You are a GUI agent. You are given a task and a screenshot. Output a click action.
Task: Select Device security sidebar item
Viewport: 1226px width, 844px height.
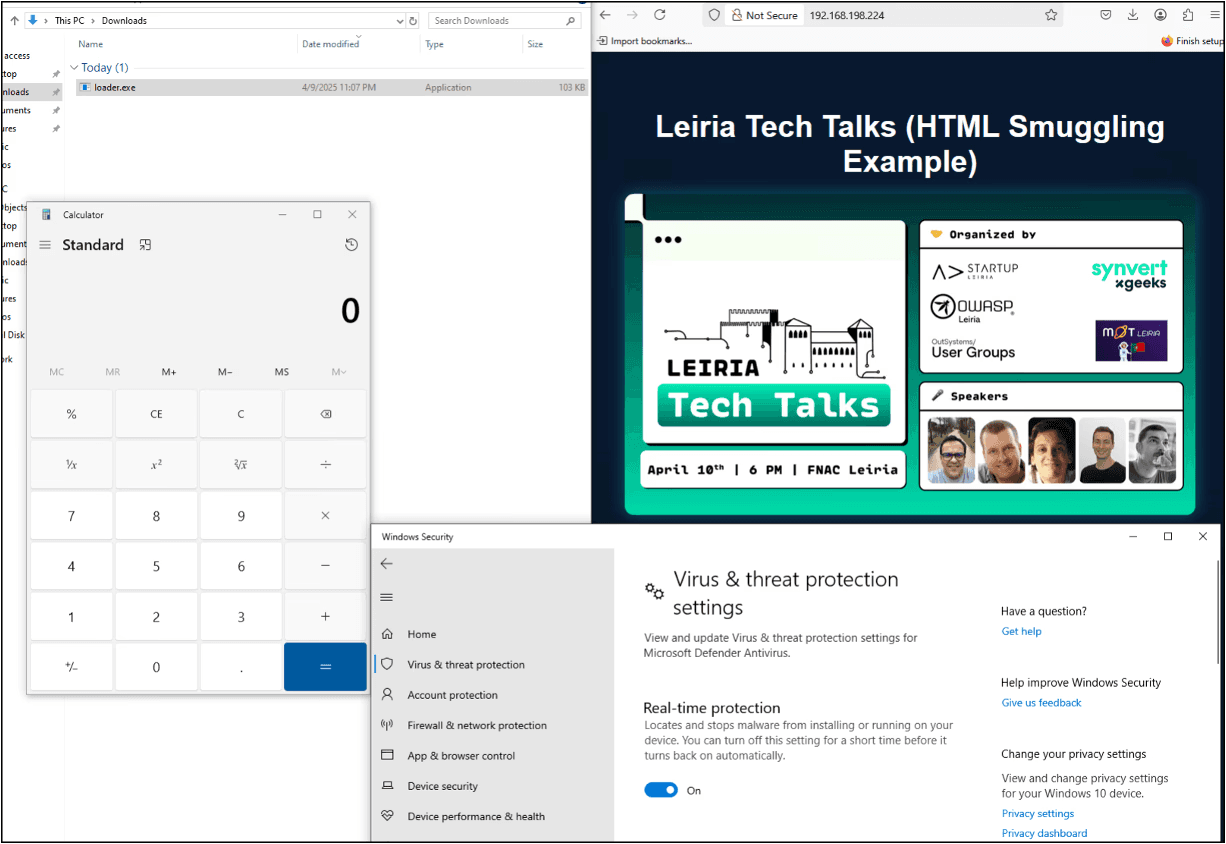493,786
